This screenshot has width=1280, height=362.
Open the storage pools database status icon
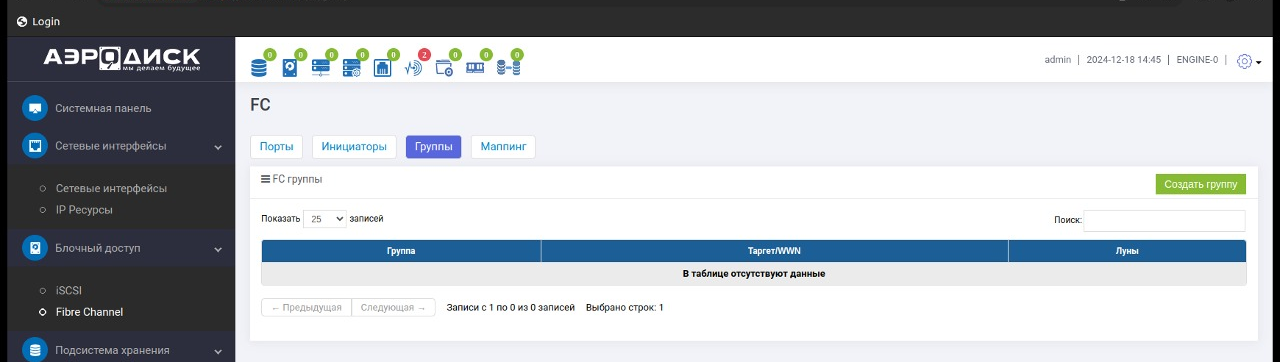[259, 68]
